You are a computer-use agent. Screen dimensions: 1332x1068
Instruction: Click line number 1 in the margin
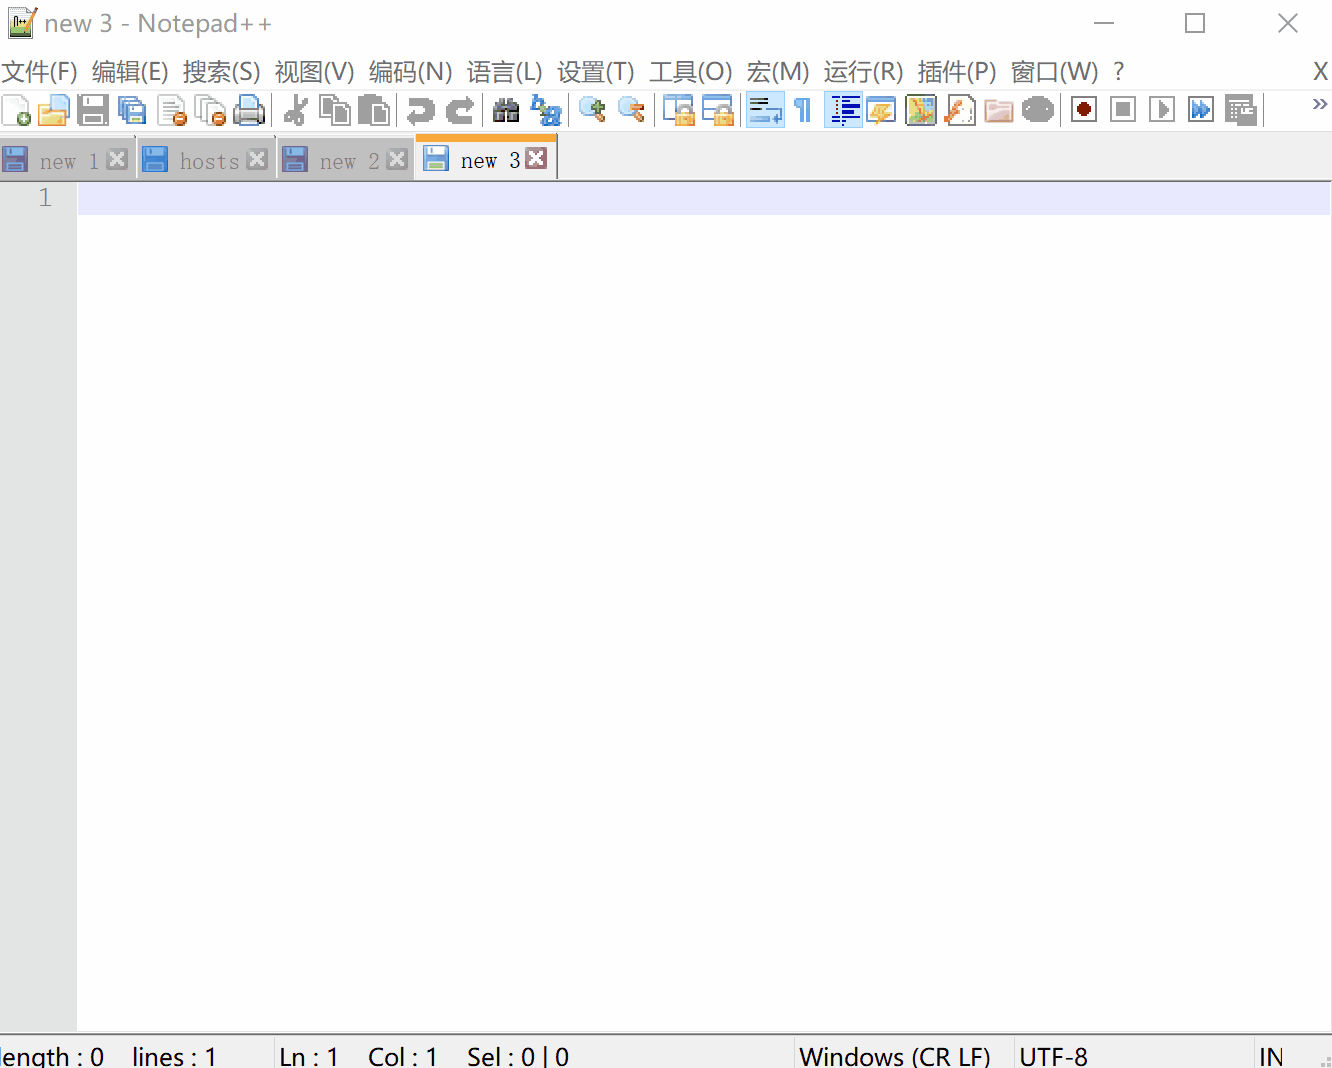click(x=45, y=198)
